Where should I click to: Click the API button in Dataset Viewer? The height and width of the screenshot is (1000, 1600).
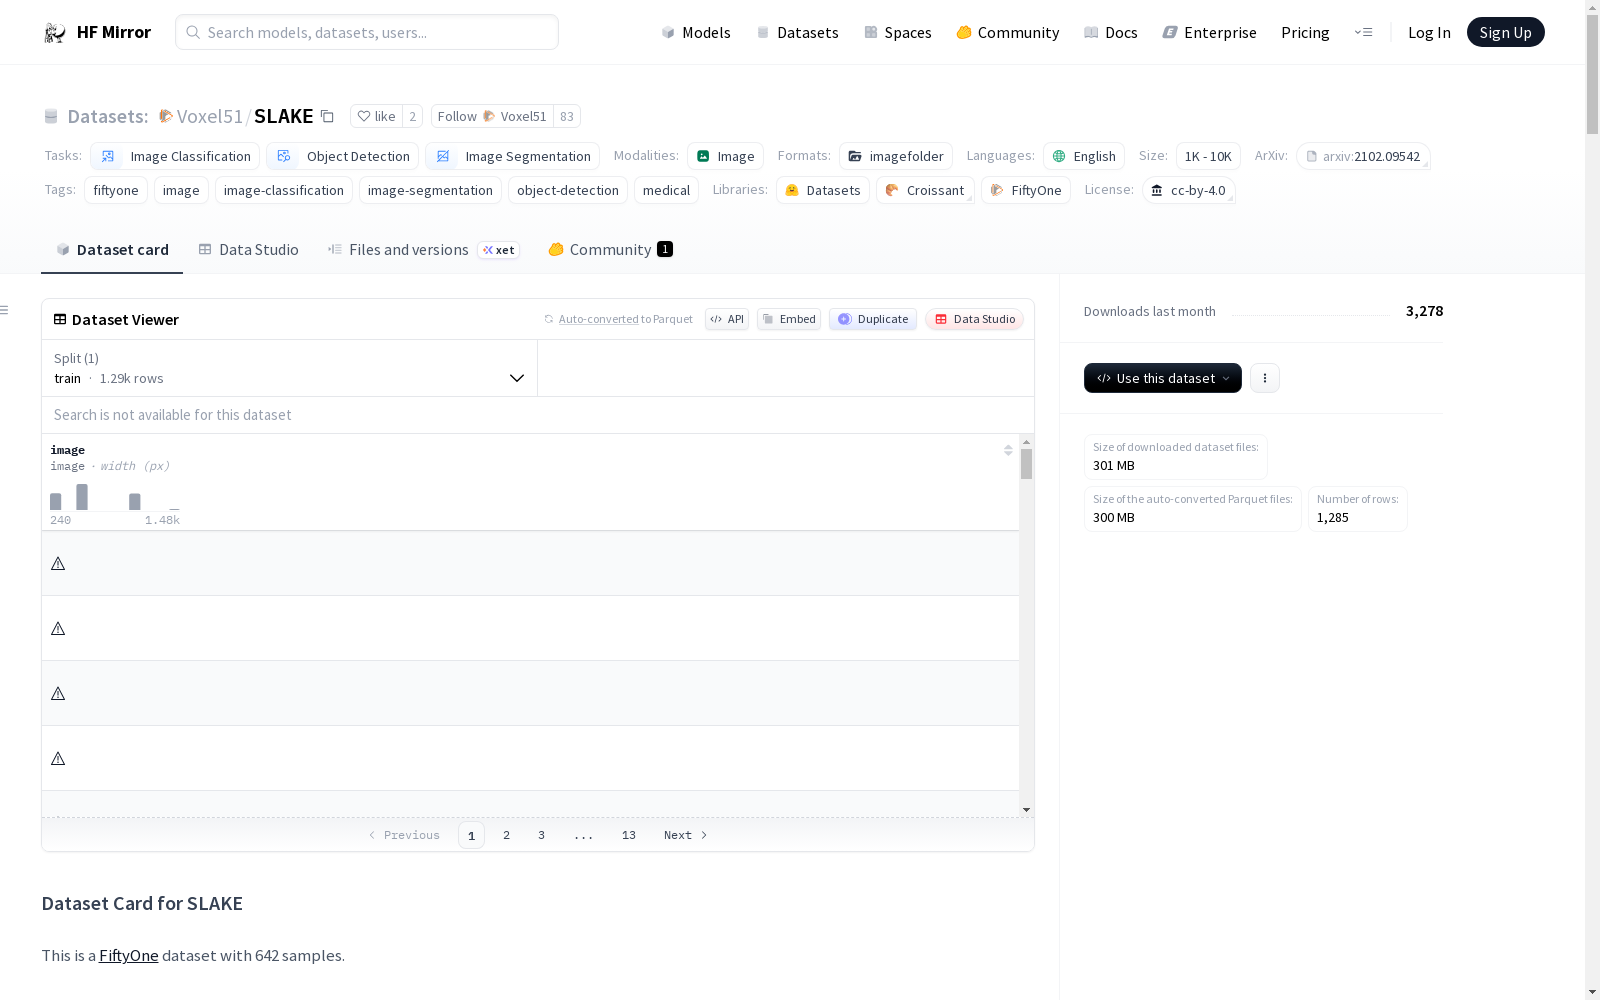(727, 319)
